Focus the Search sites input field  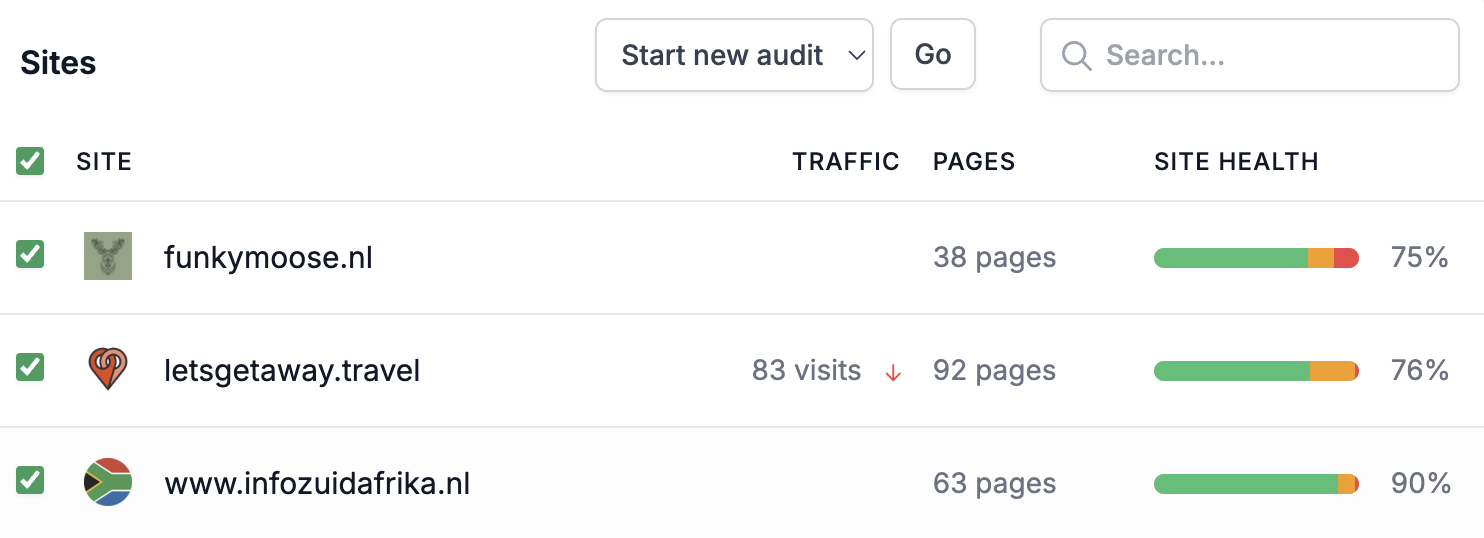coord(1250,55)
